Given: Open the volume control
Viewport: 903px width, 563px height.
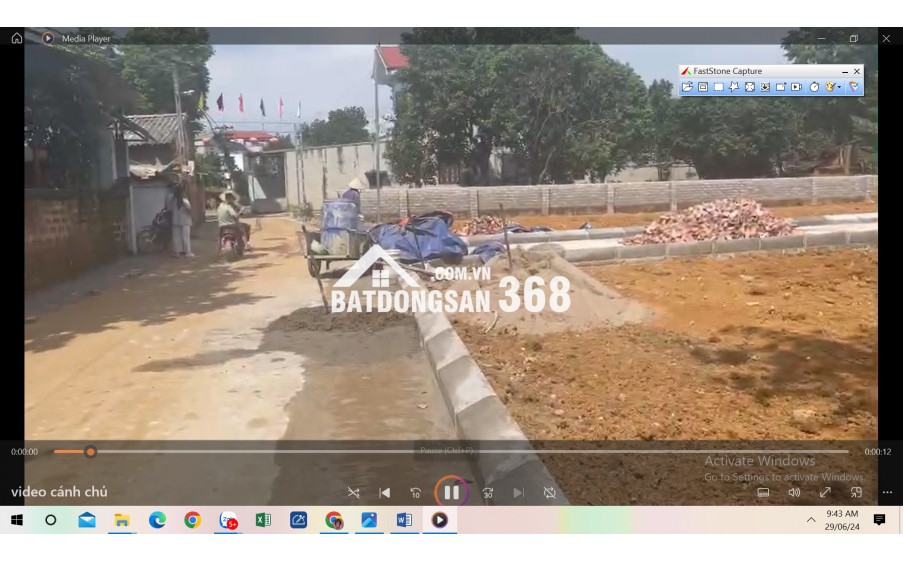Looking at the screenshot, I should point(794,492).
